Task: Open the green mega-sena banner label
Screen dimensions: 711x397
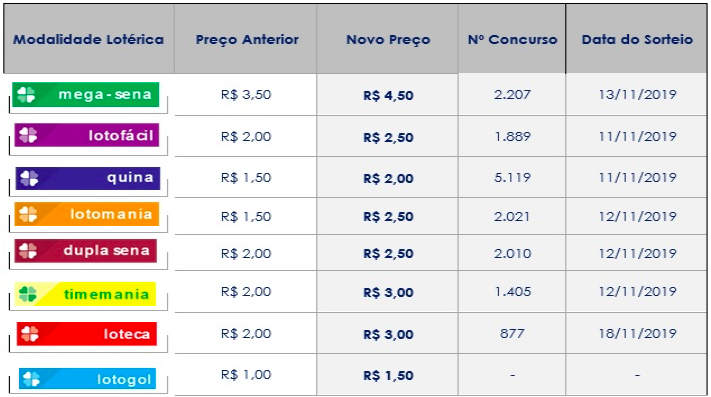Action: pyautogui.click(x=86, y=94)
